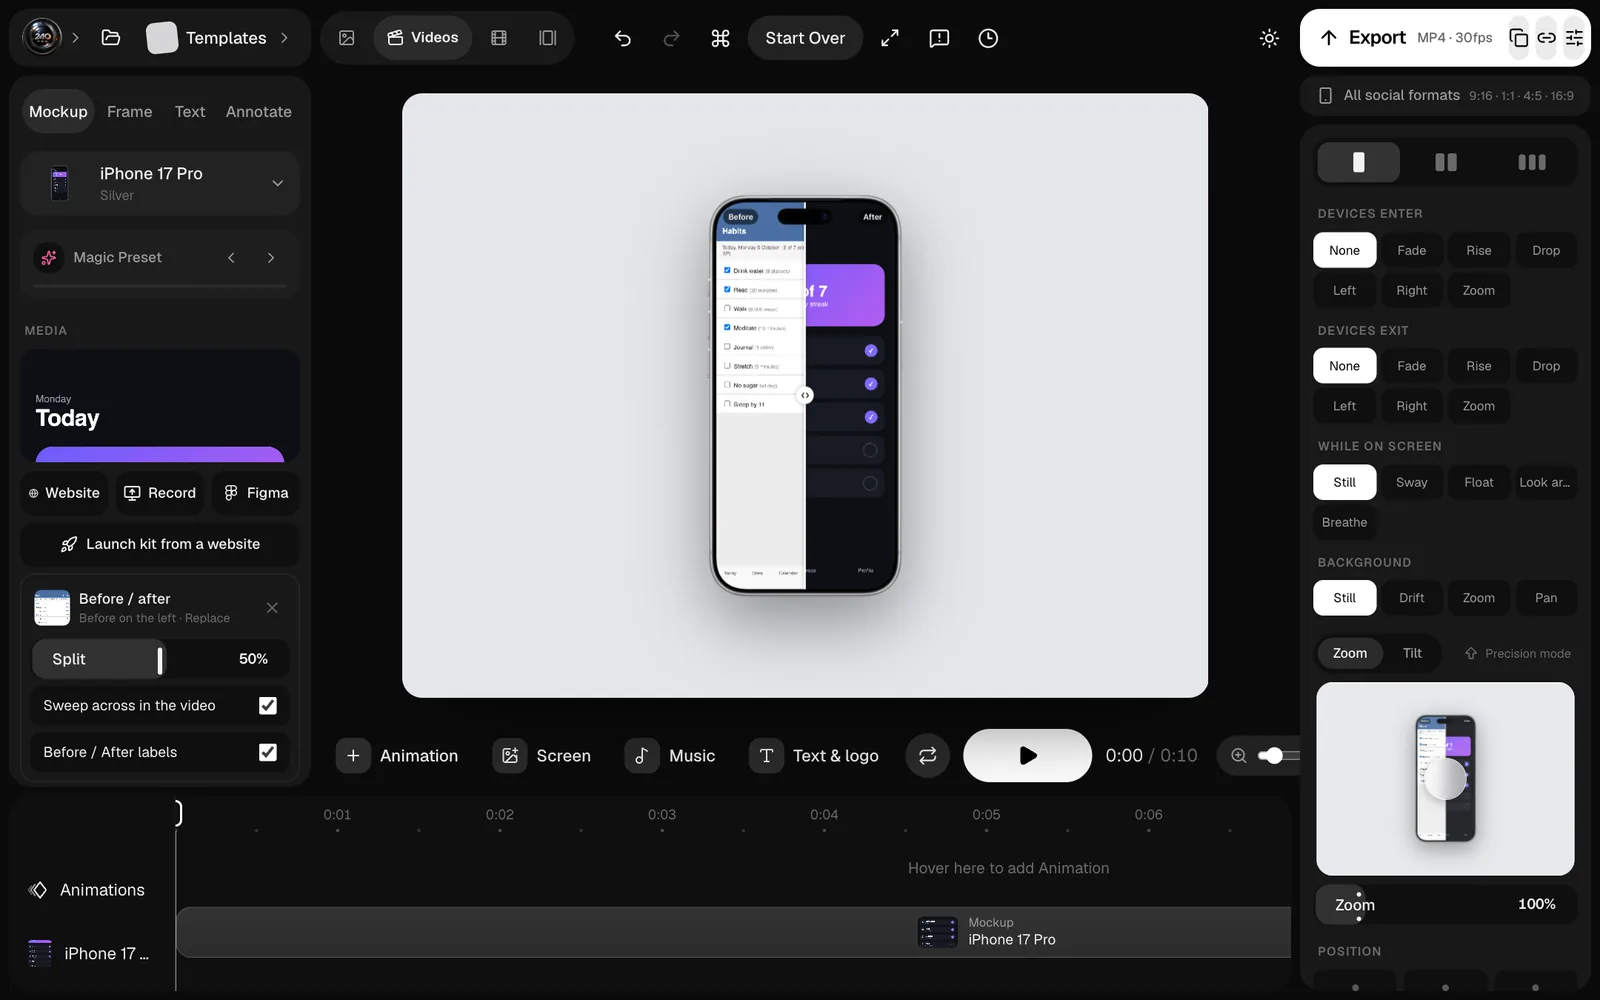Click the timeline zoom magnifier icon

point(1239,756)
